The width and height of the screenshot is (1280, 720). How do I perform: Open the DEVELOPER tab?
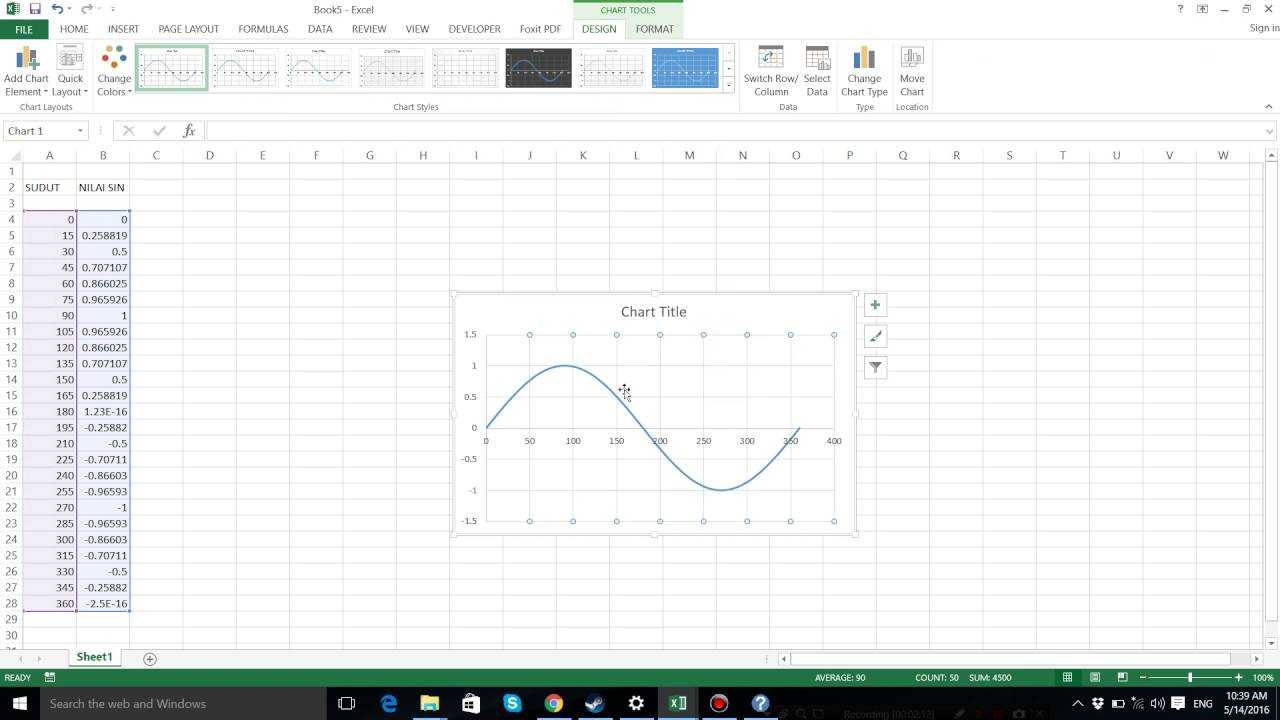click(x=474, y=29)
